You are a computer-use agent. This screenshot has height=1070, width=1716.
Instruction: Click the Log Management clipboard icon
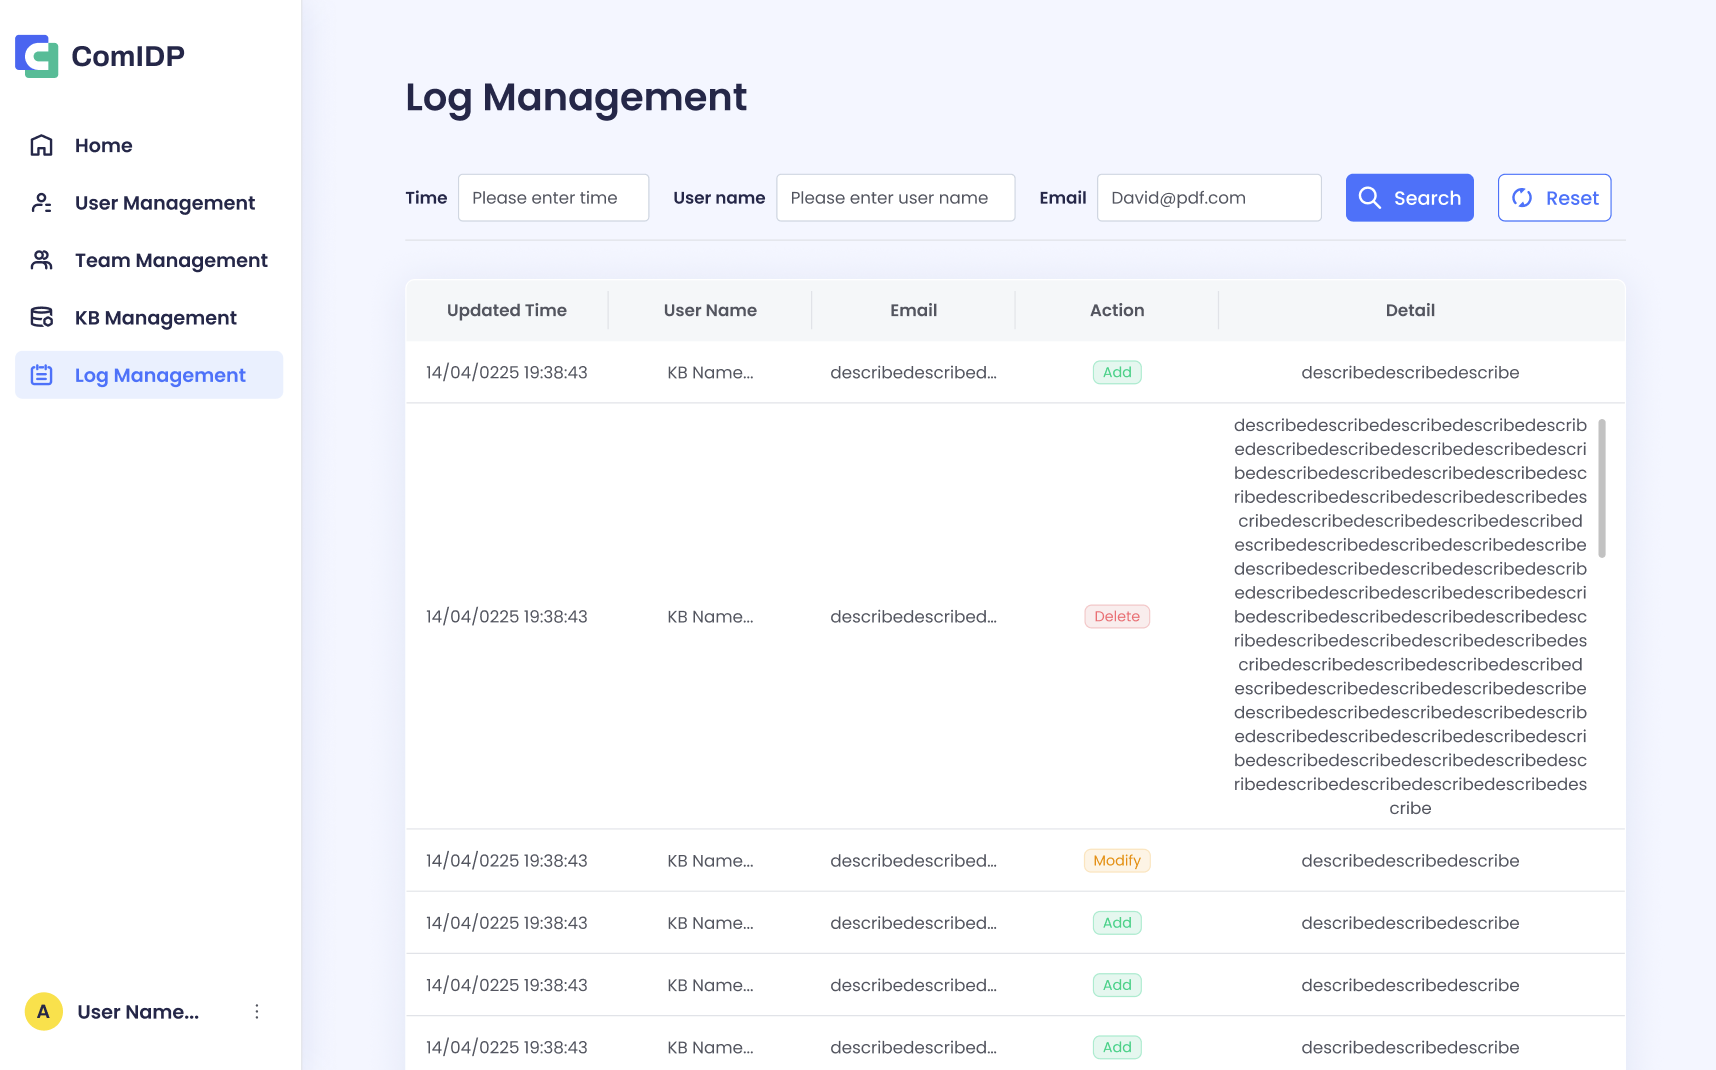(41, 375)
